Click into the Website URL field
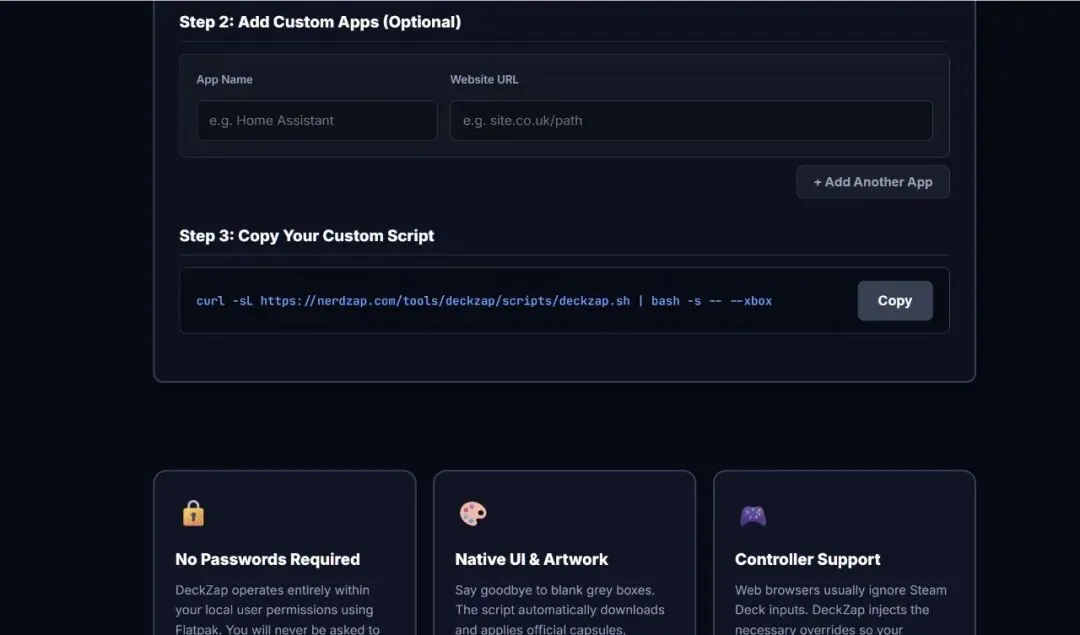 click(x=691, y=120)
